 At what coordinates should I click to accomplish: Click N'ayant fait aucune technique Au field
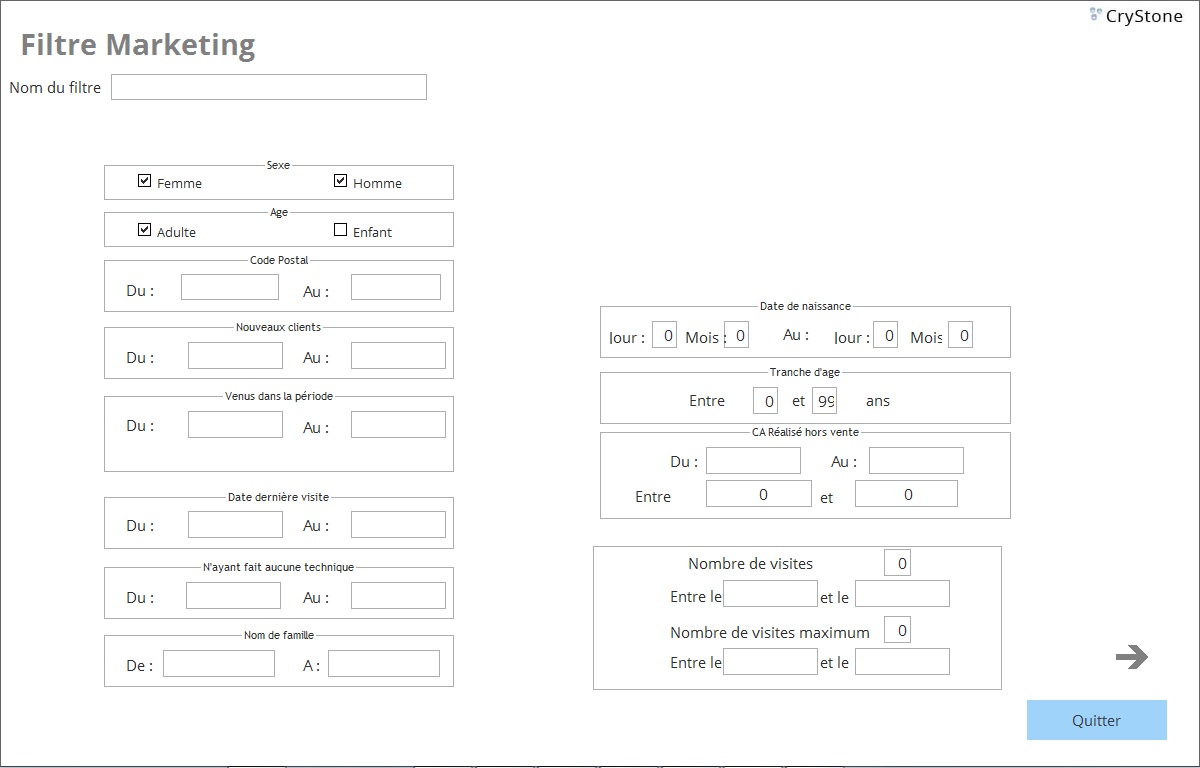(397, 595)
